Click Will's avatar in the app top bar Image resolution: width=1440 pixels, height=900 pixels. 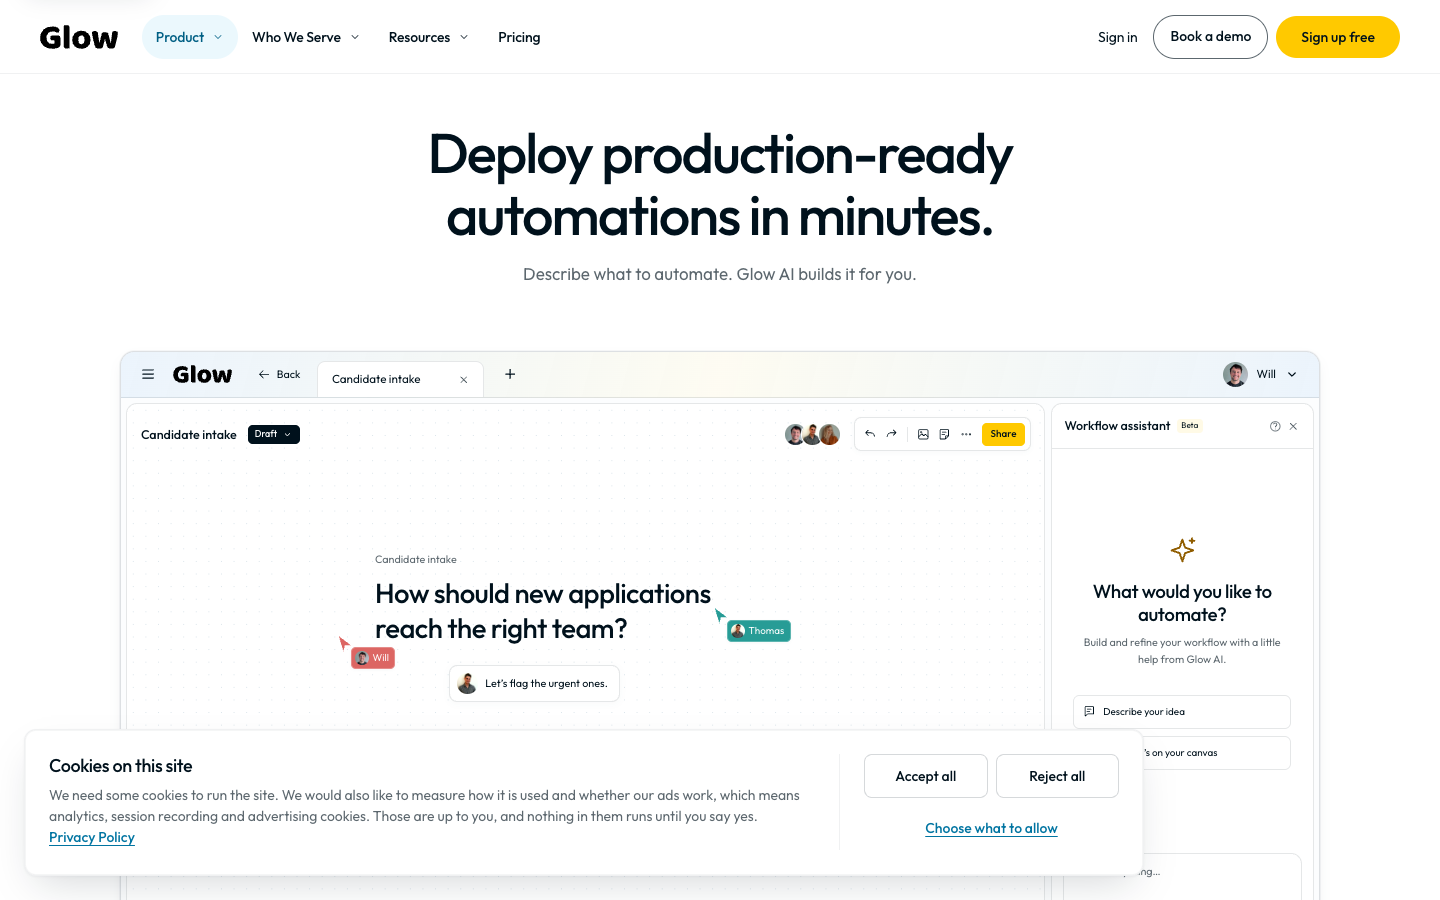tap(1235, 374)
